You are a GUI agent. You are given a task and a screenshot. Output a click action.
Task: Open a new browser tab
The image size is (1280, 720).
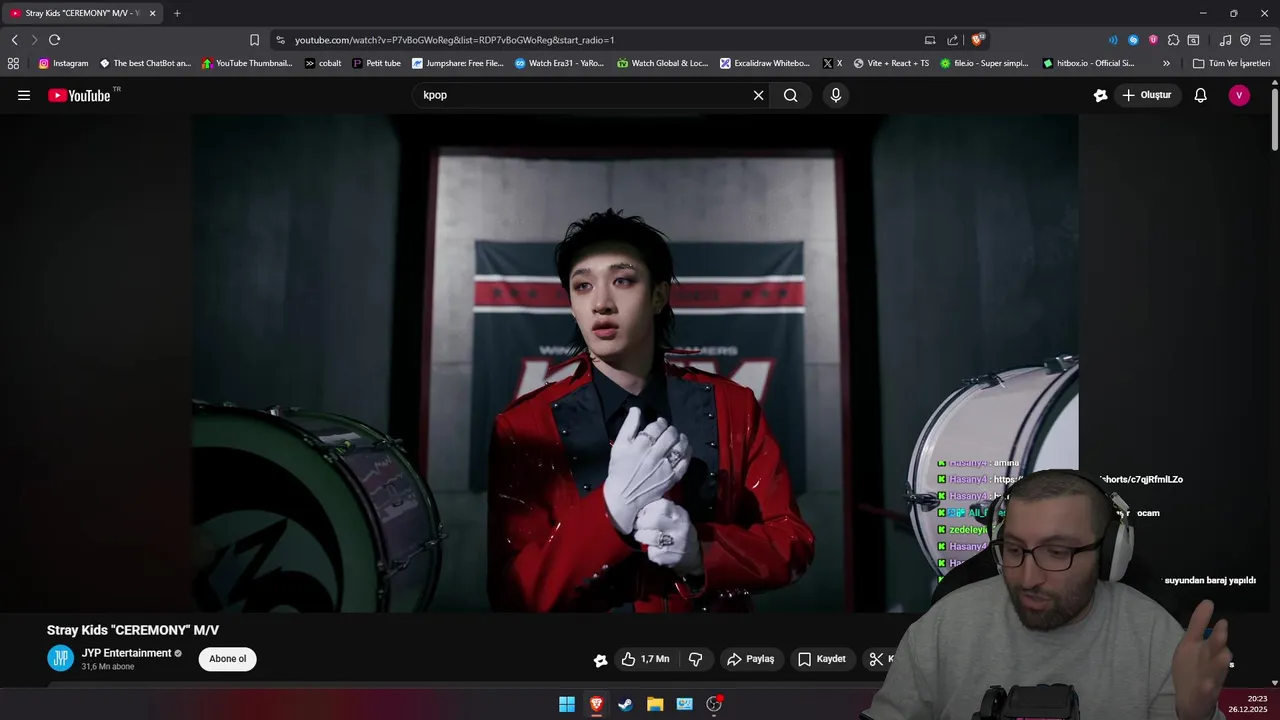coord(177,13)
